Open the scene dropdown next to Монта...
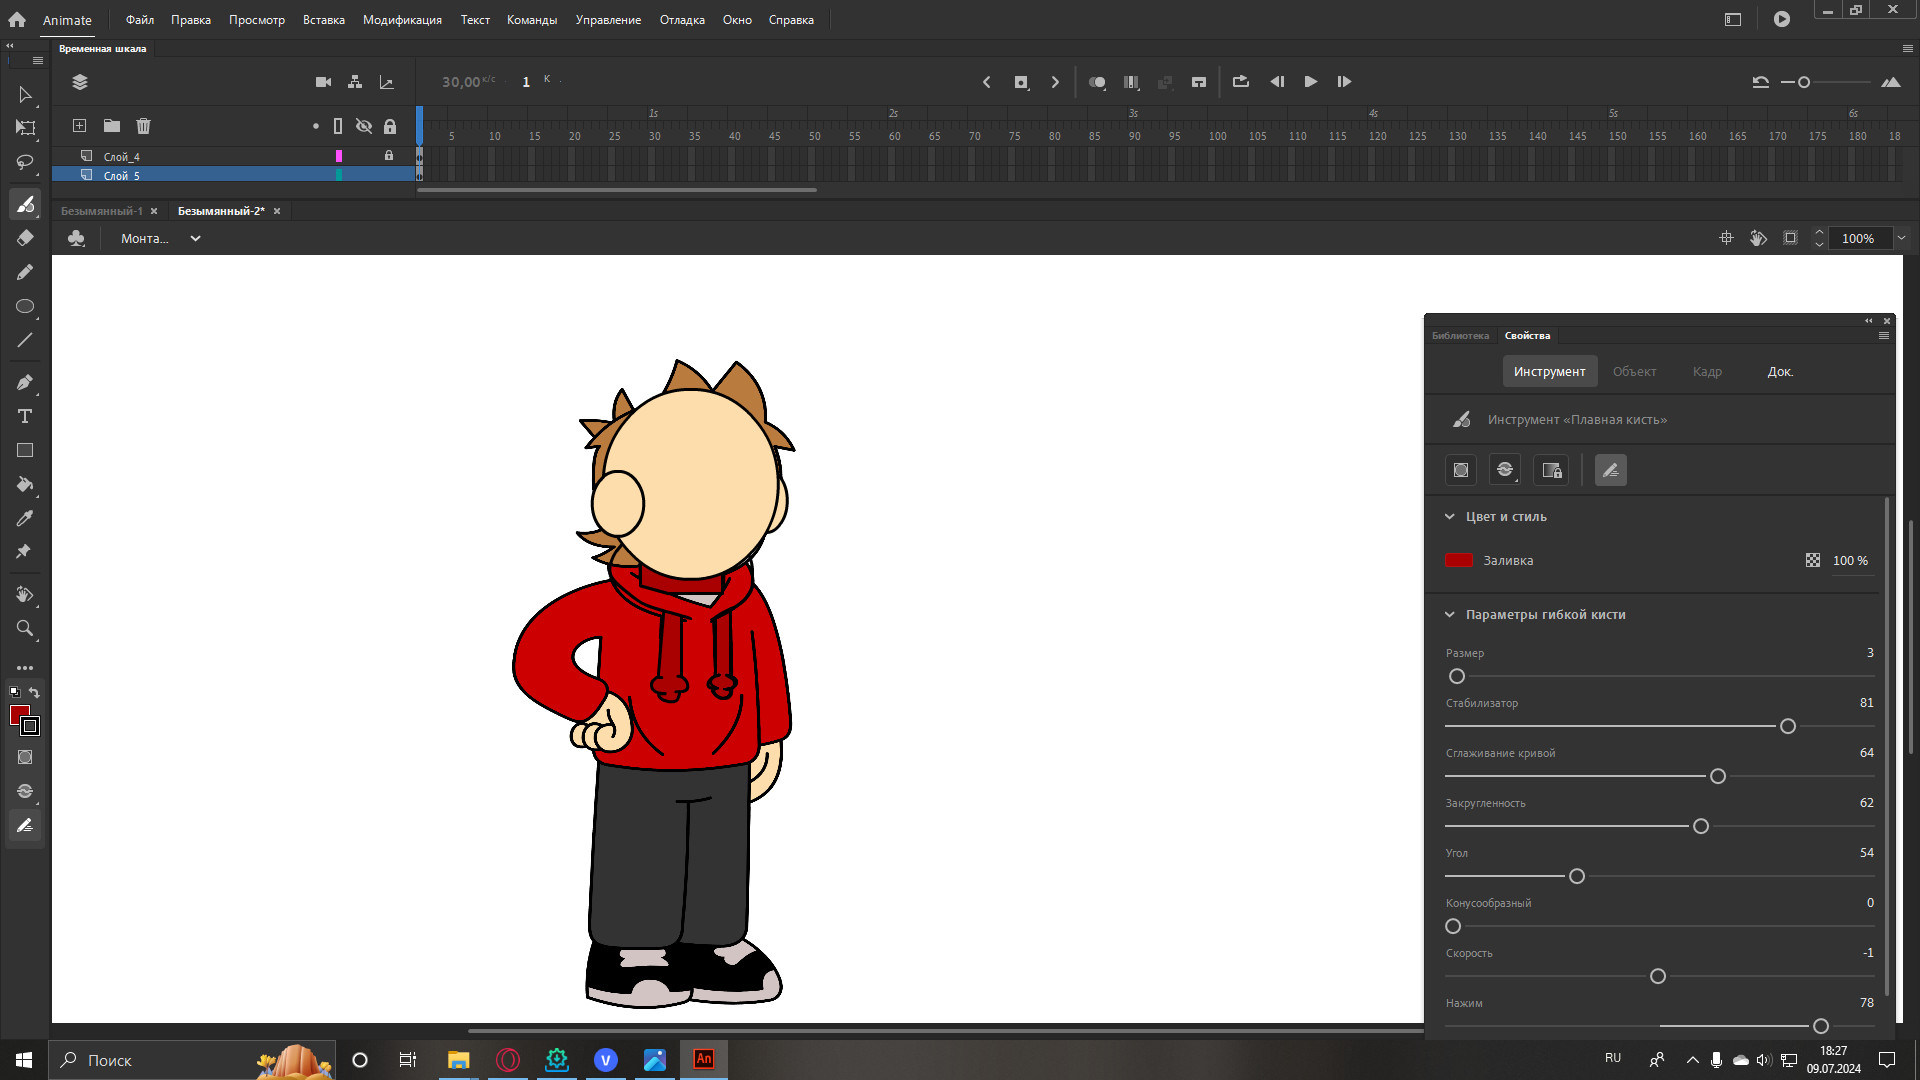Viewport: 1920px width, 1080px height. [195, 238]
